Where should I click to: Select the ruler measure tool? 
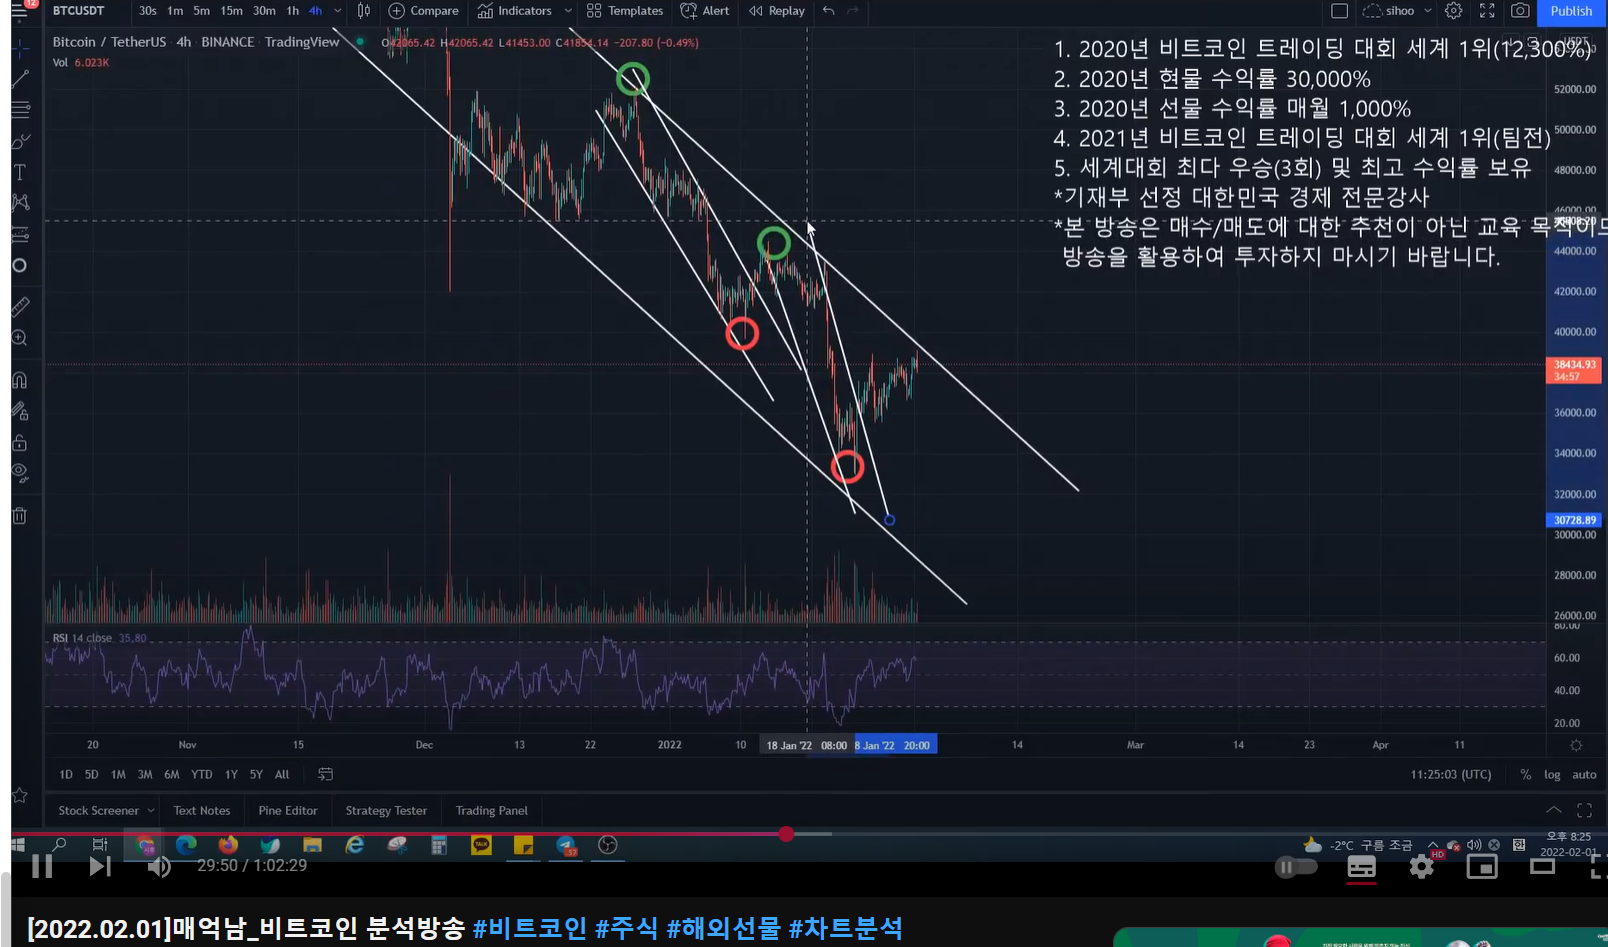pos(19,307)
